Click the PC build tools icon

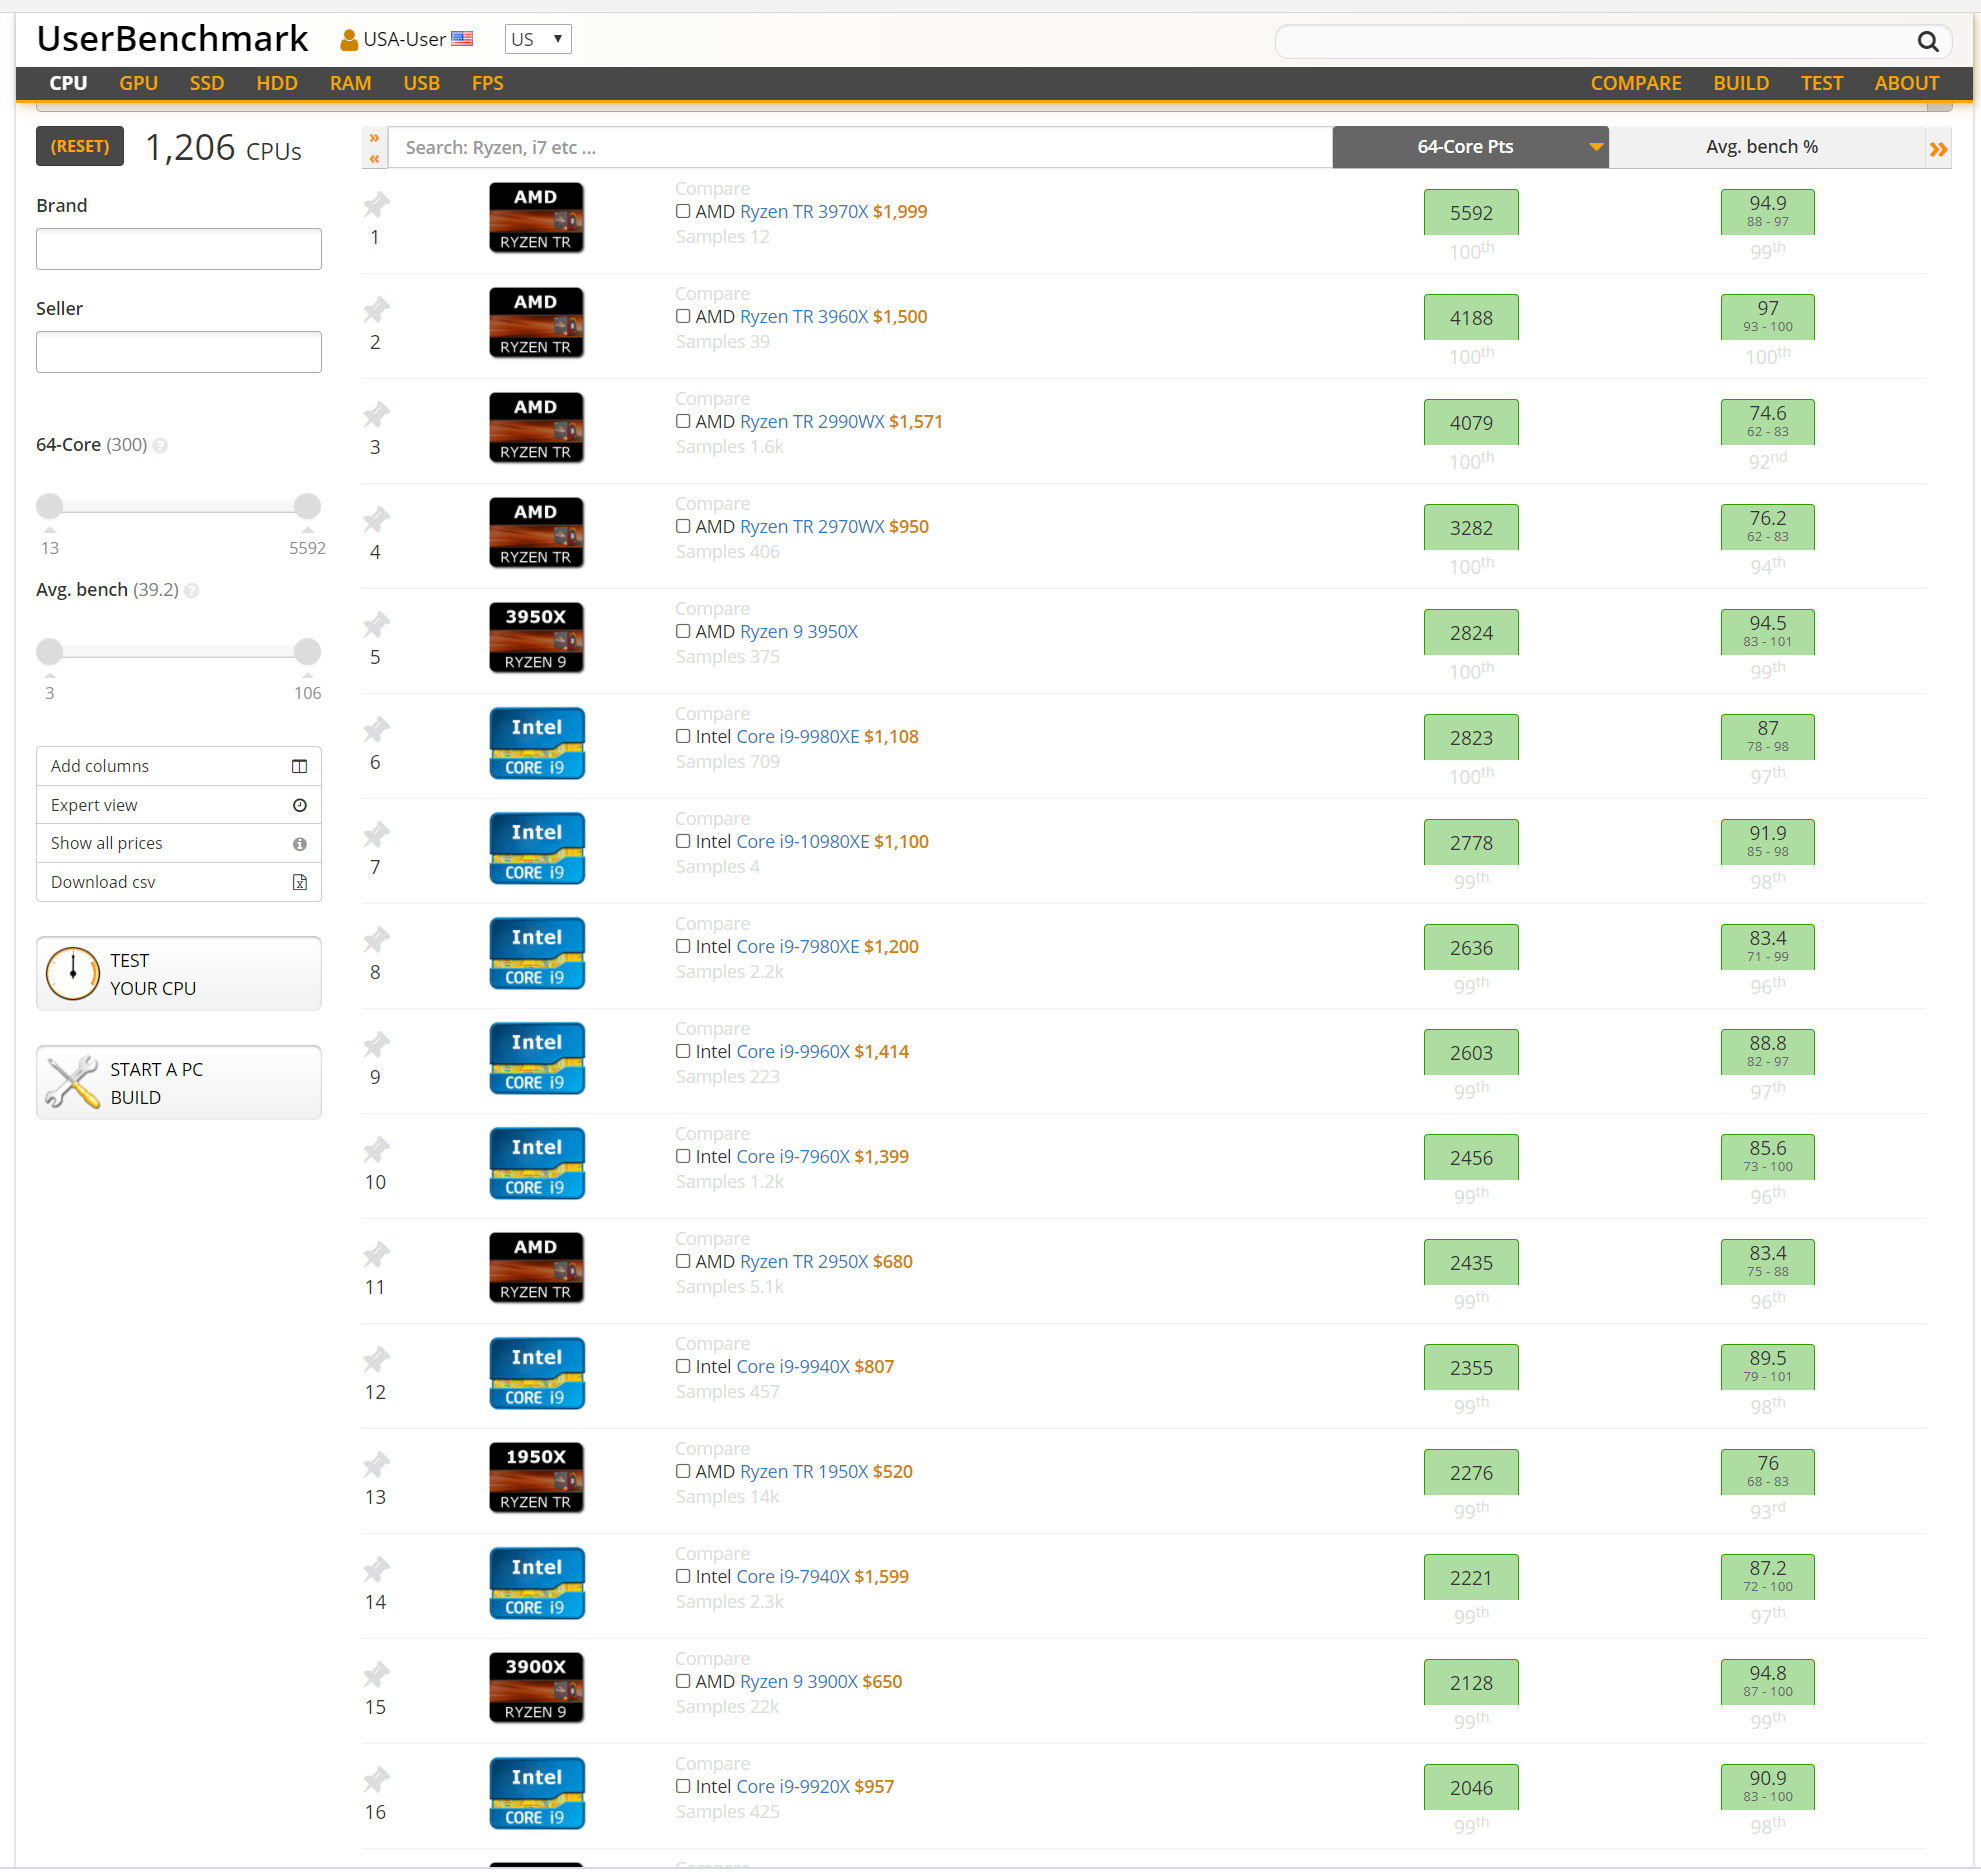pyautogui.click(x=73, y=1082)
